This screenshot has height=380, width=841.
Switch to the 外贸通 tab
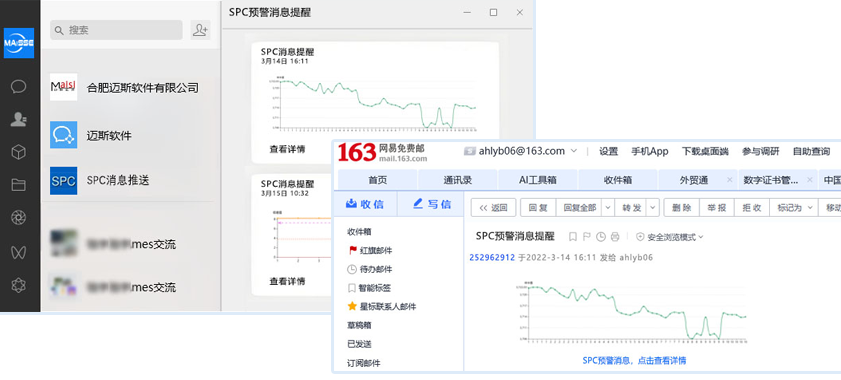point(693,180)
